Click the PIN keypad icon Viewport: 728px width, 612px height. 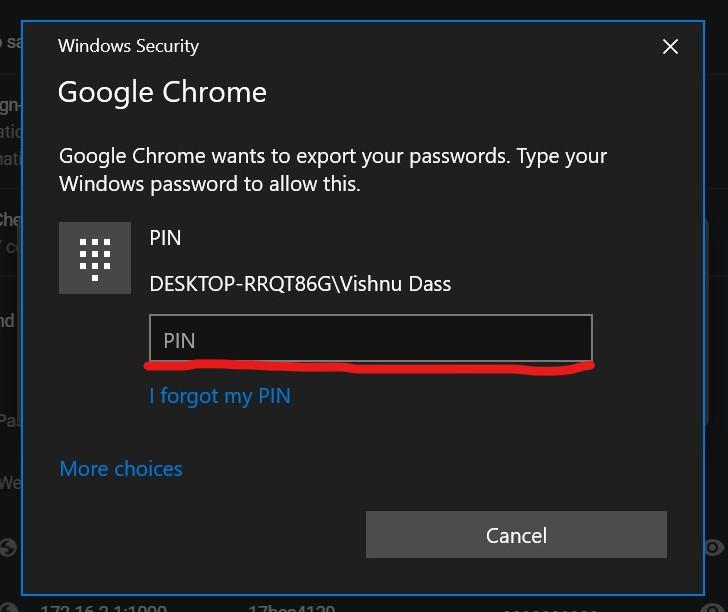click(95, 258)
